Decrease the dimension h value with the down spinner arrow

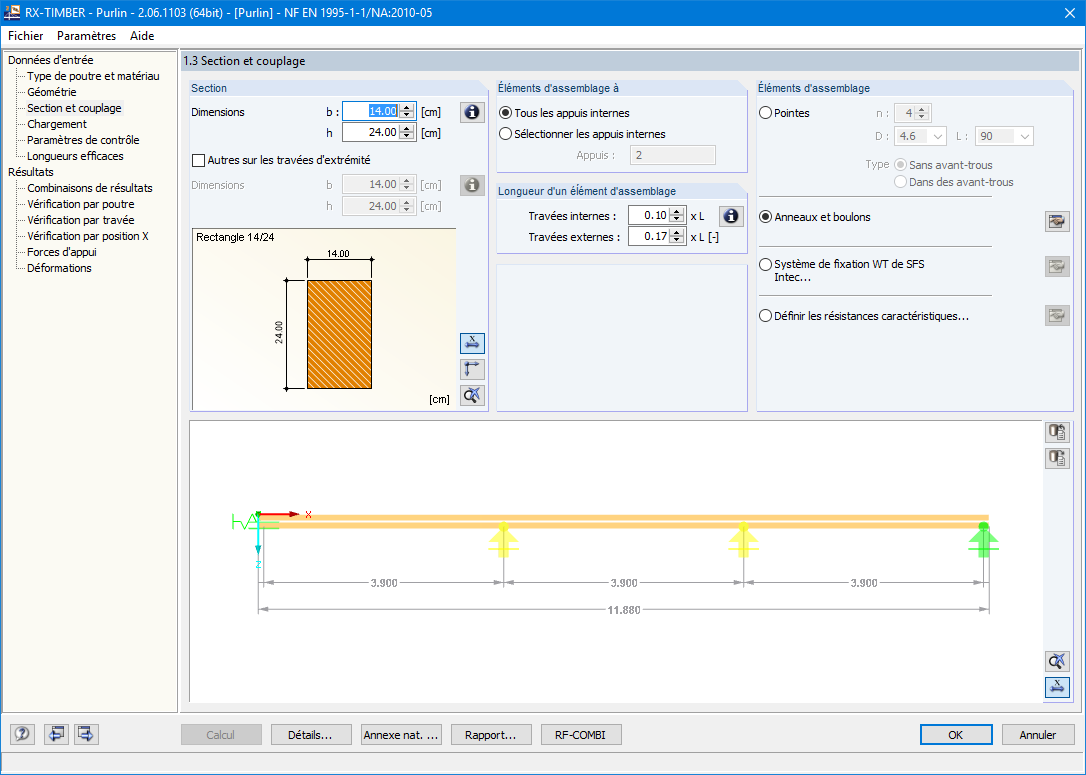click(407, 136)
